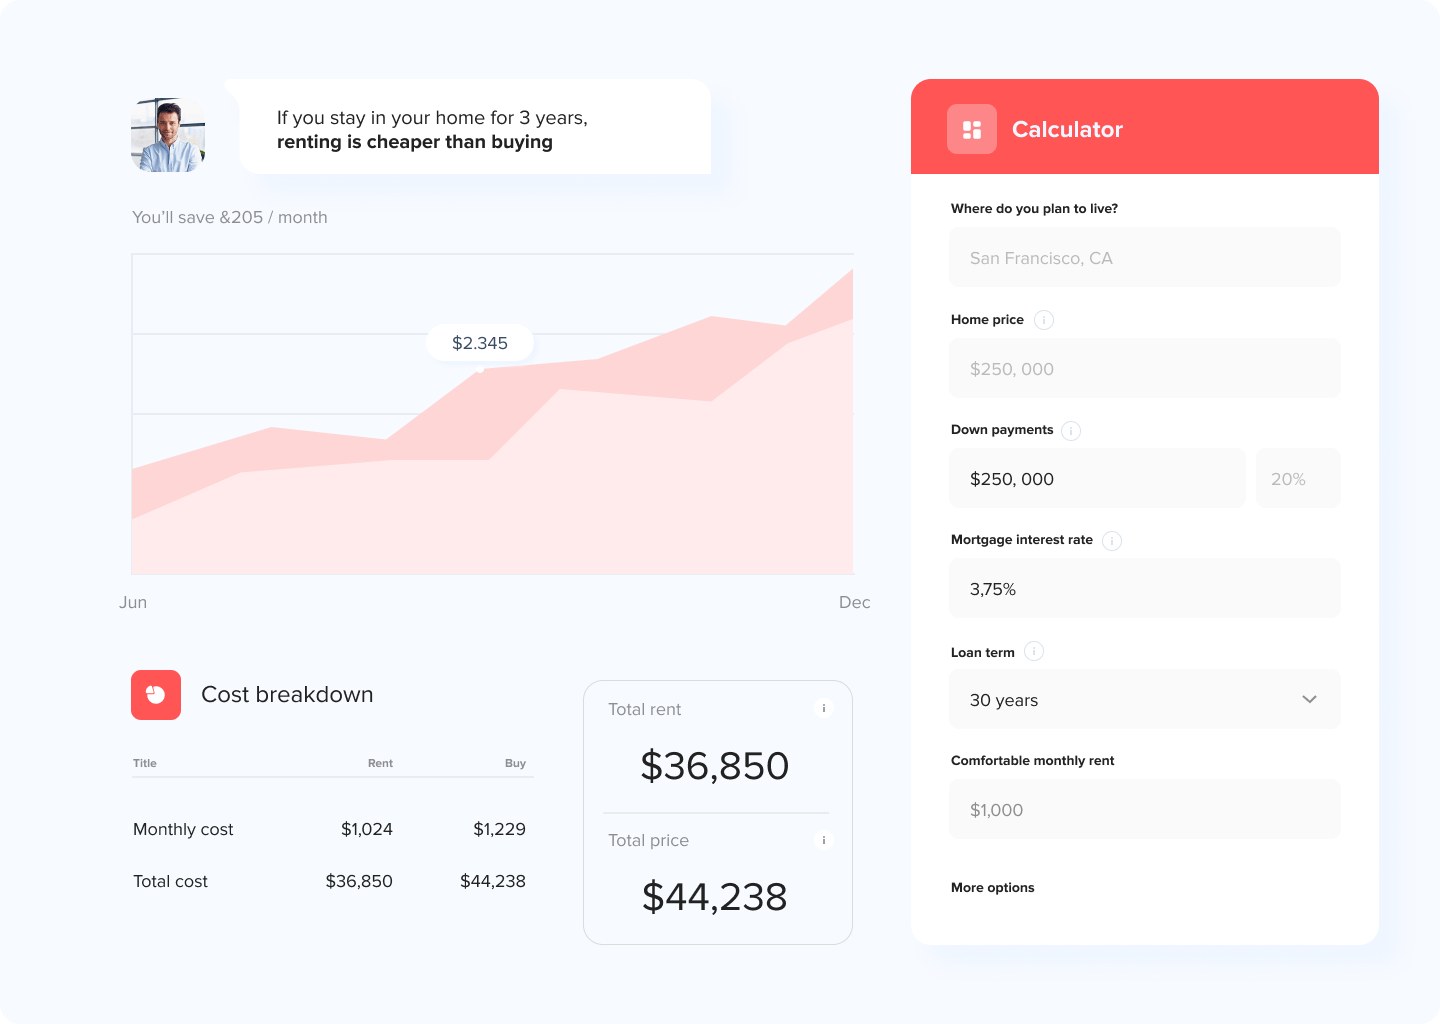Screen dimensions: 1440x1024
Task: Click info icon on Total price card
Action: click(824, 840)
